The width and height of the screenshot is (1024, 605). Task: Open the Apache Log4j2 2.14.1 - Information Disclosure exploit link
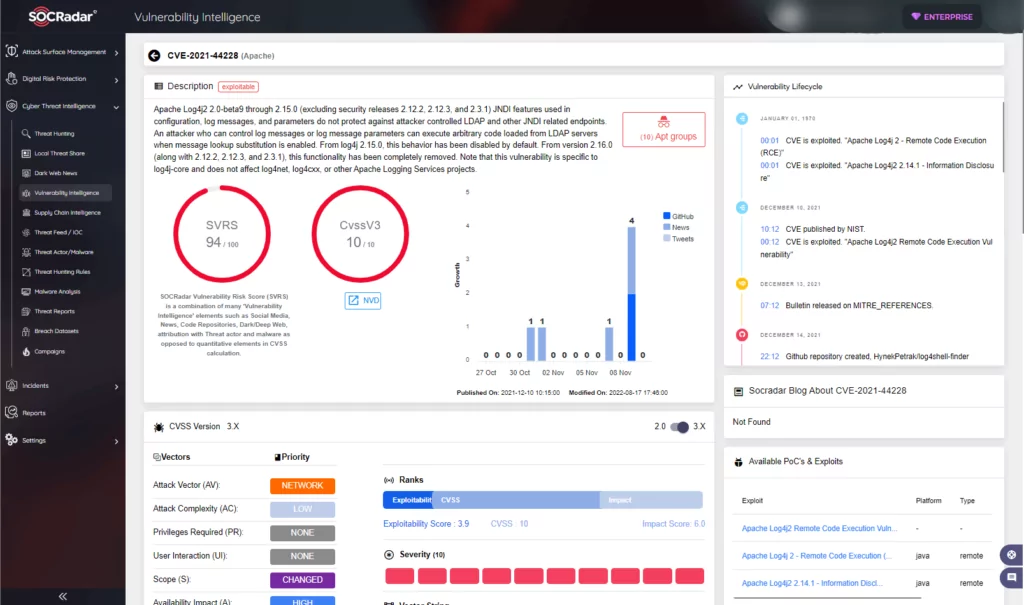pyautogui.click(x=812, y=583)
